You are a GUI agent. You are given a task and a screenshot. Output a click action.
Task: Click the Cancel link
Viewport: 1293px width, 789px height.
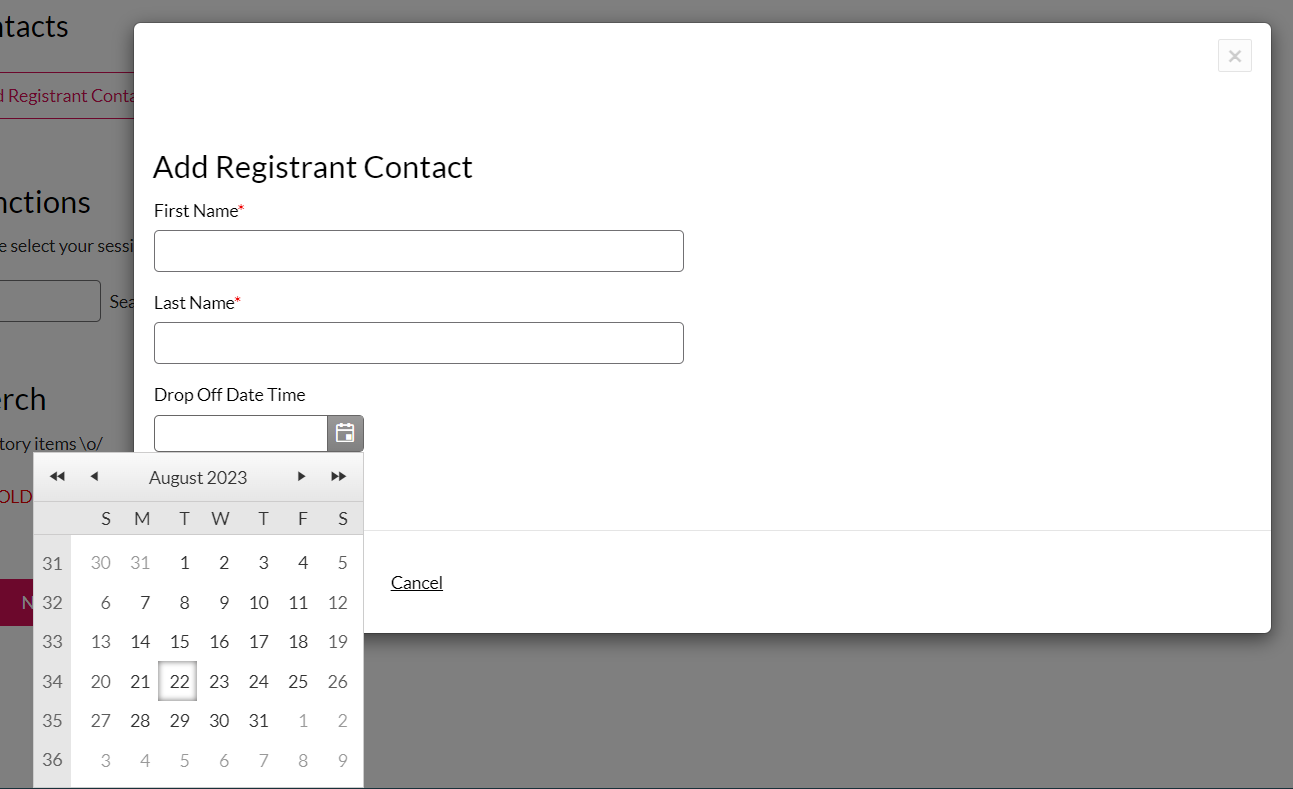416,583
